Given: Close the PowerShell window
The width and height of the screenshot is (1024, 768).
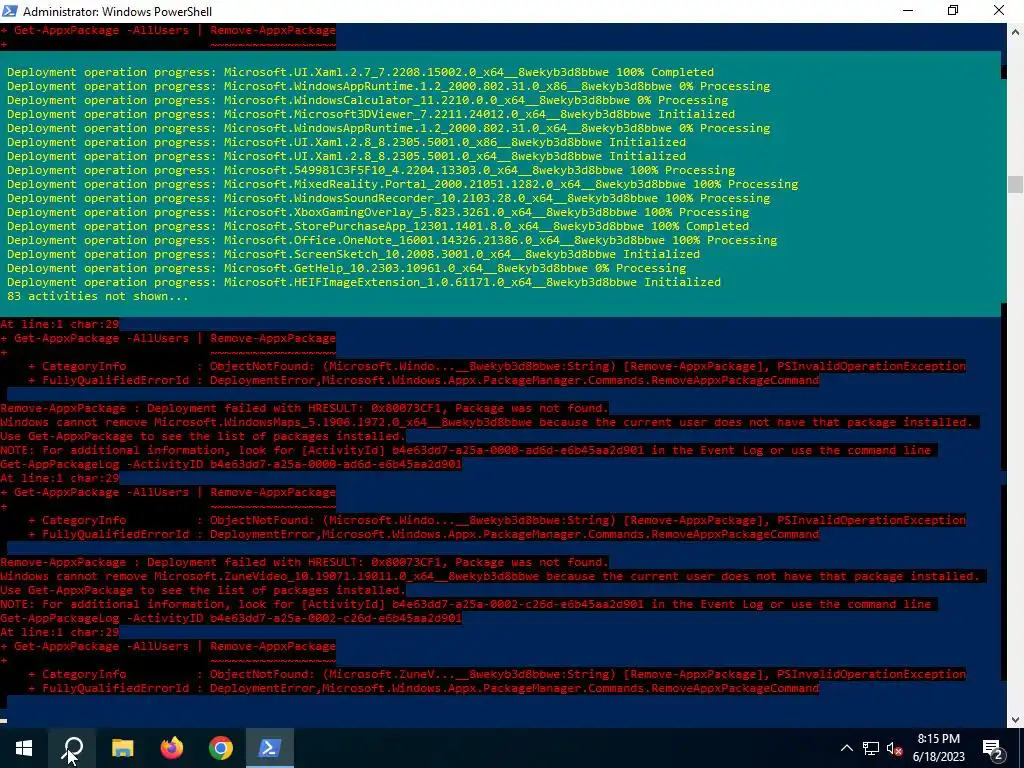Looking at the screenshot, I should pos(999,11).
